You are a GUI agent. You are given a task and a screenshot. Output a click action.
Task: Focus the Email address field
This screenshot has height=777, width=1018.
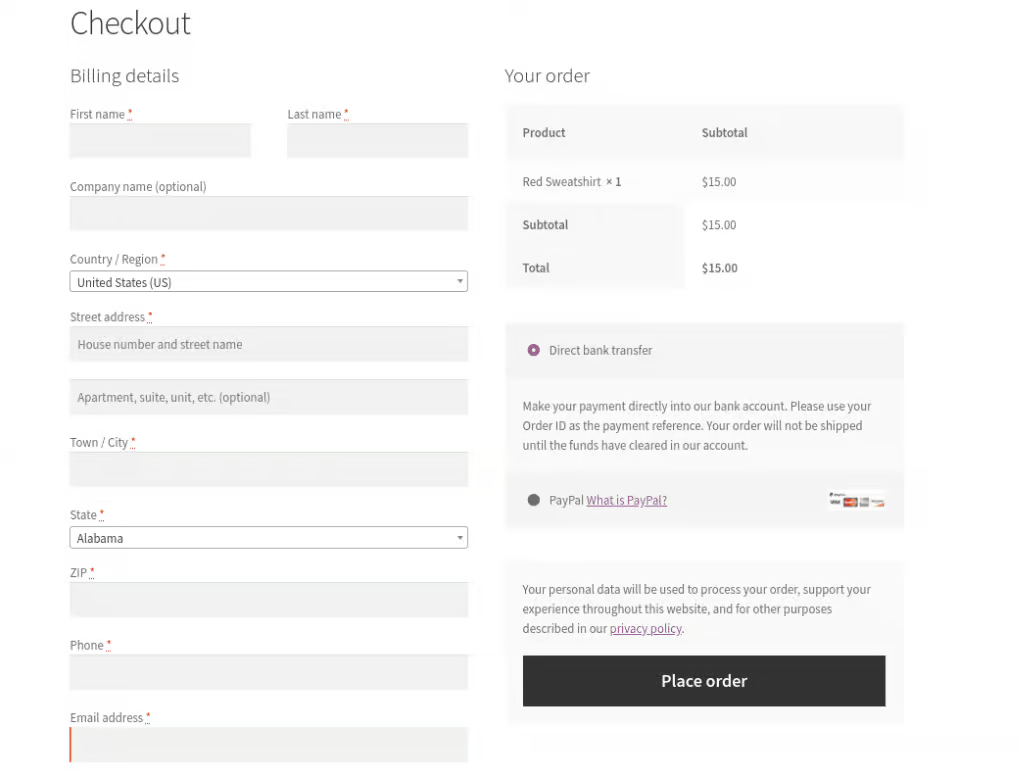click(x=268, y=744)
